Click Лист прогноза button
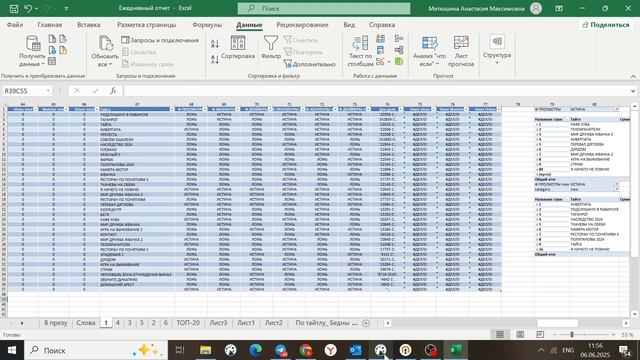The image size is (640, 360). 461,51
